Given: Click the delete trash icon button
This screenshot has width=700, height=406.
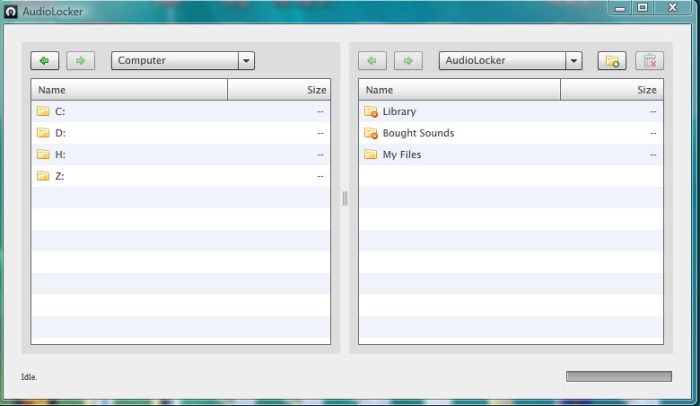Looking at the screenshot, I should (650, 61).
